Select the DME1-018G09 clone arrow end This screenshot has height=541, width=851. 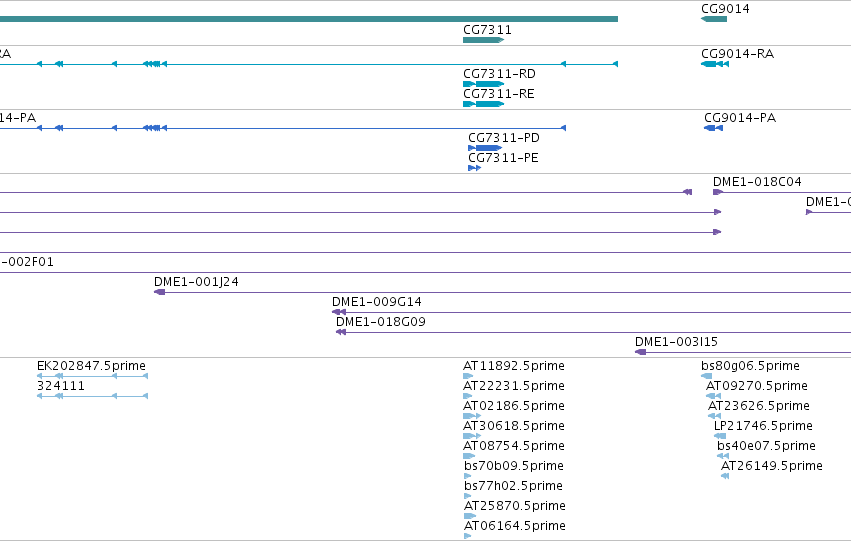pos(341,332)
